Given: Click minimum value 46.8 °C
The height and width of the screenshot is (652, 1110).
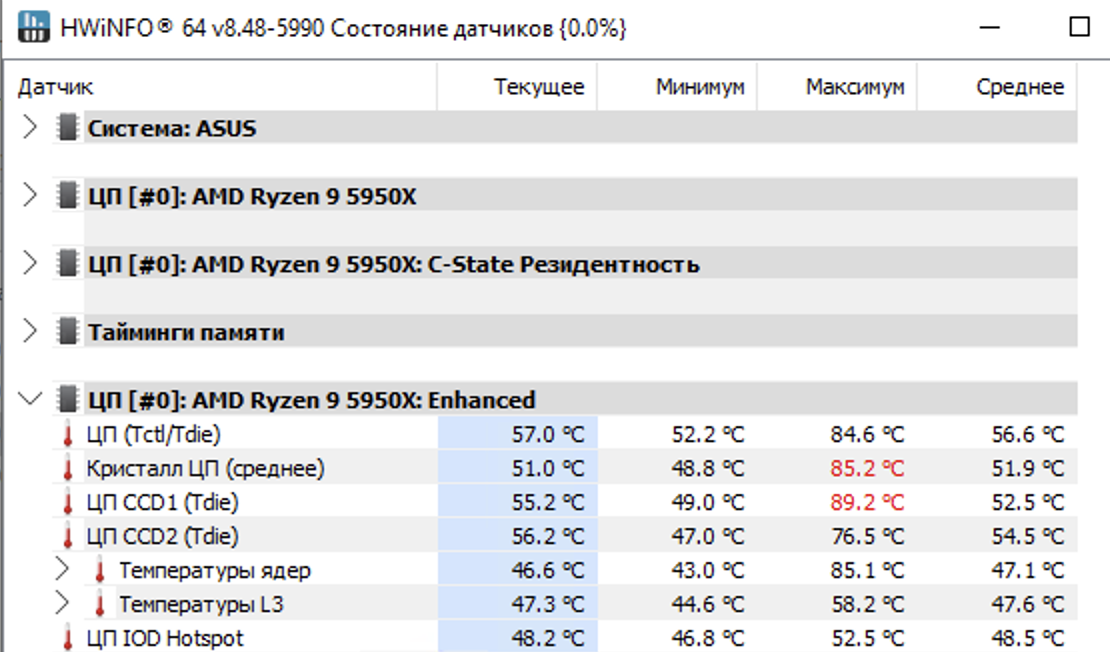Looking at the screenshot, I should pos(708,638).
